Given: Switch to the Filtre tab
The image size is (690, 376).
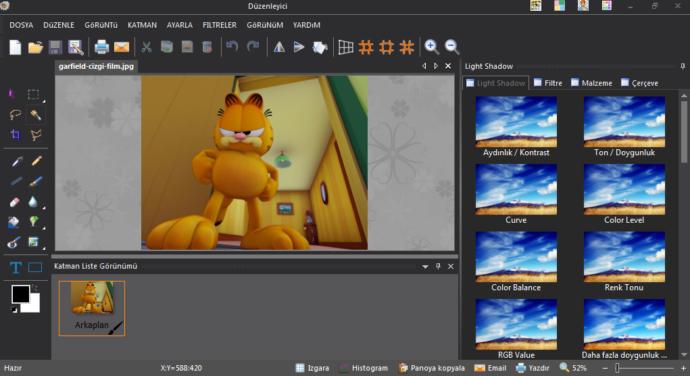Looking at the screenshot, I should pos(548,83).
